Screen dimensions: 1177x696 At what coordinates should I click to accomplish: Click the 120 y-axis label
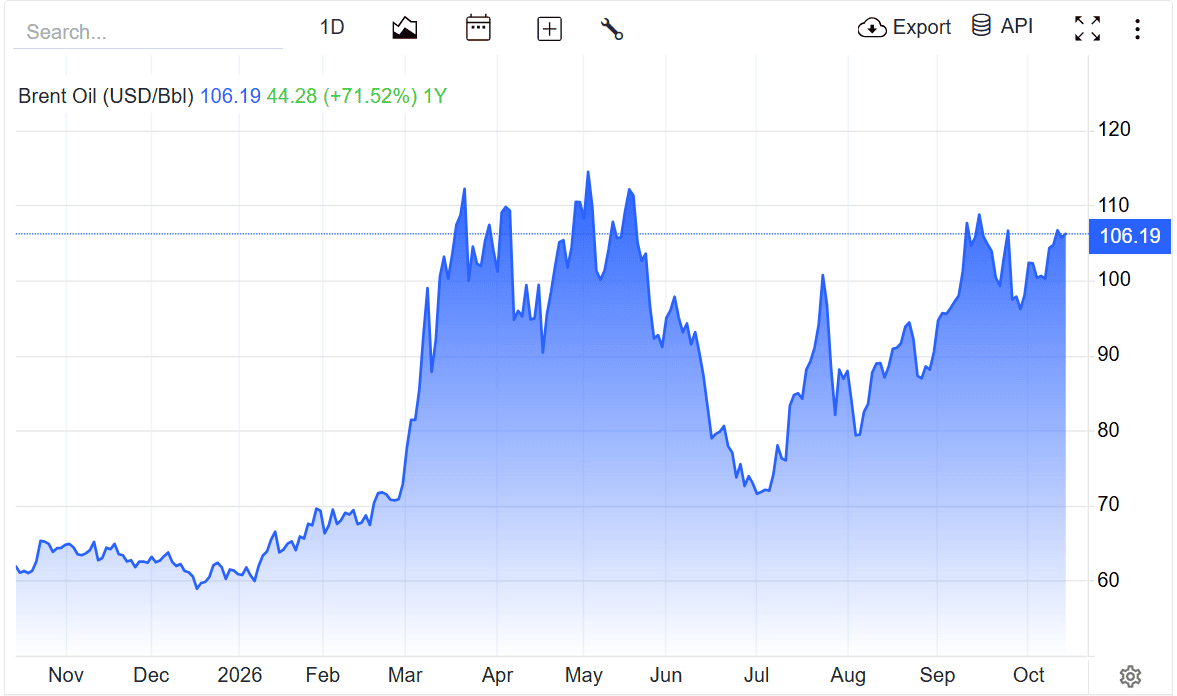coord(1114,129)
